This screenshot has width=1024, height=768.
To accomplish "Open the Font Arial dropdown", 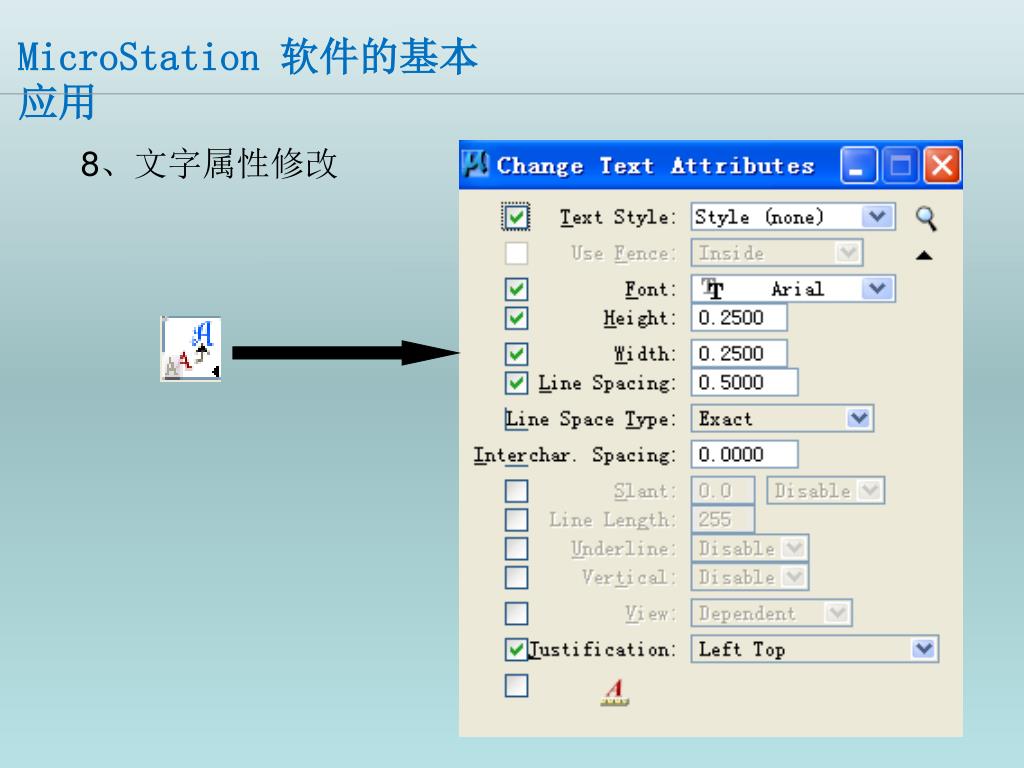I will [793, 289].
